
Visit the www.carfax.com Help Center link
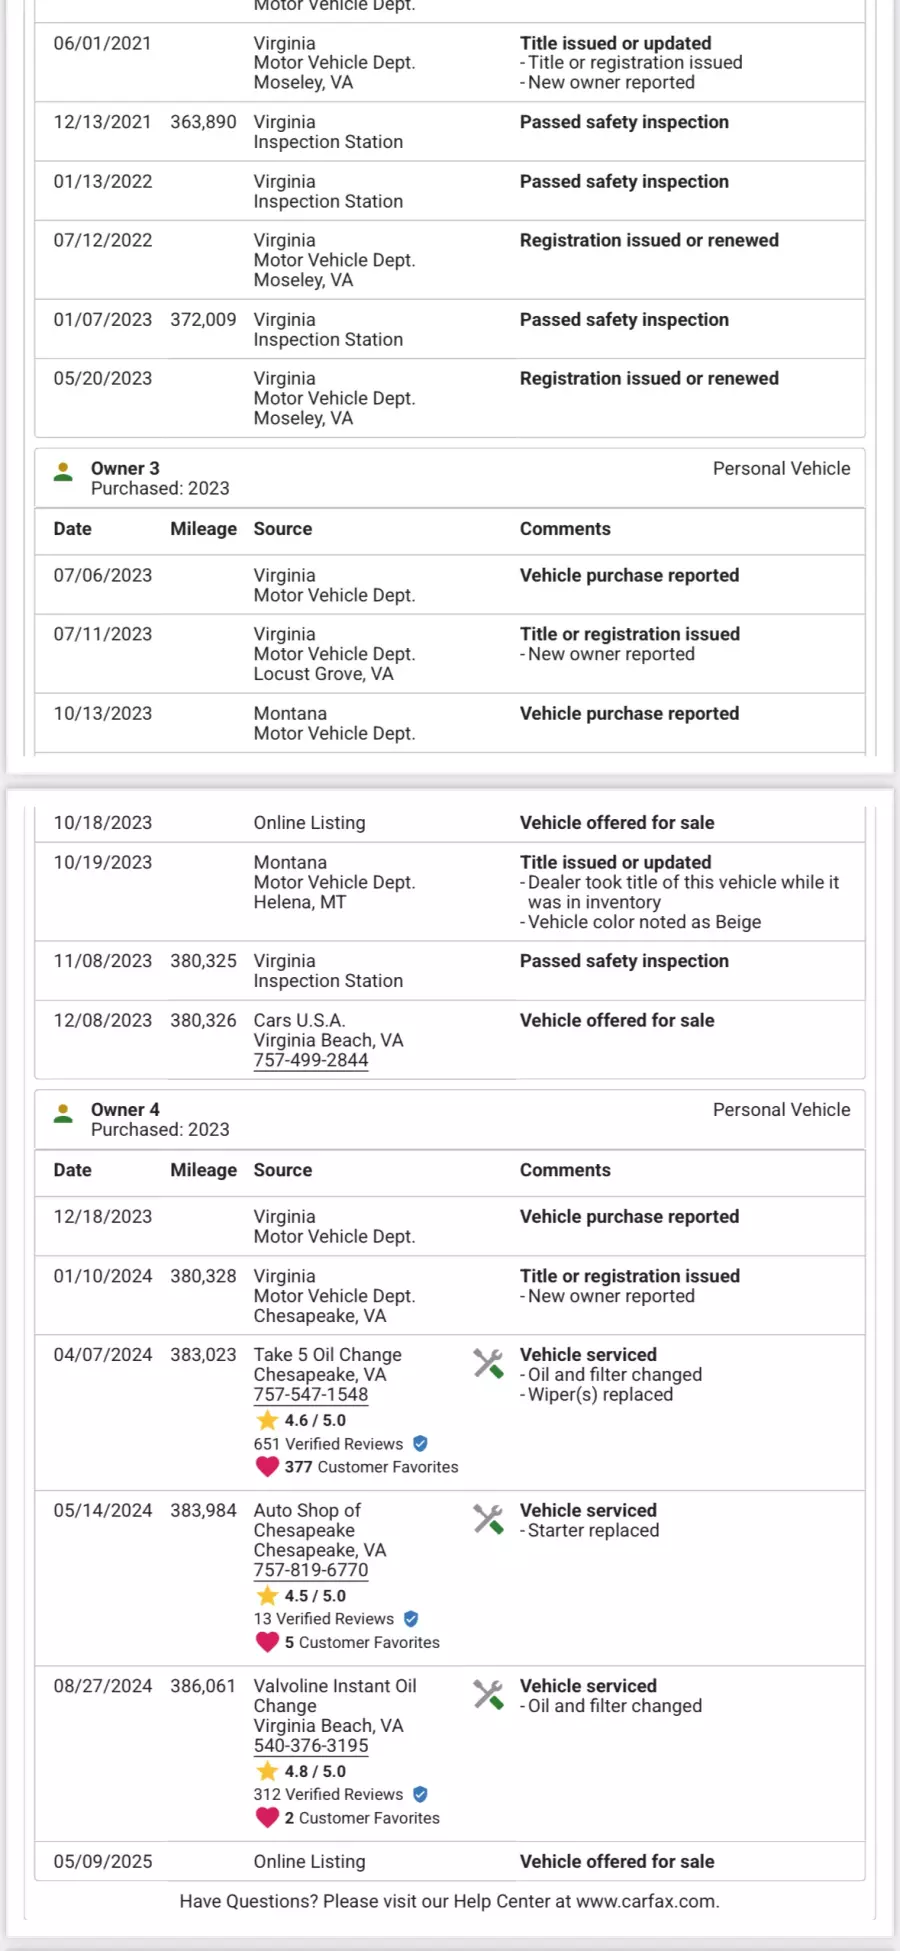(x=646, y=1901)
